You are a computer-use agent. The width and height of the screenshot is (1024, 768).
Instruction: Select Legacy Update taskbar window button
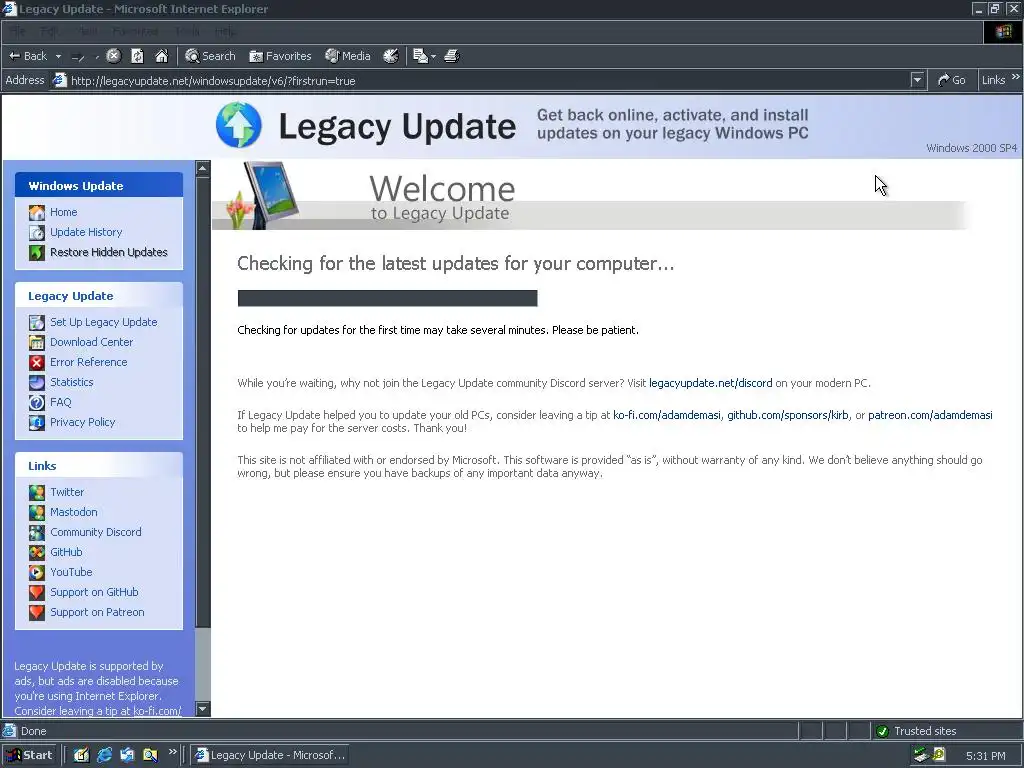pyautogui.click(x=270, y=755)
